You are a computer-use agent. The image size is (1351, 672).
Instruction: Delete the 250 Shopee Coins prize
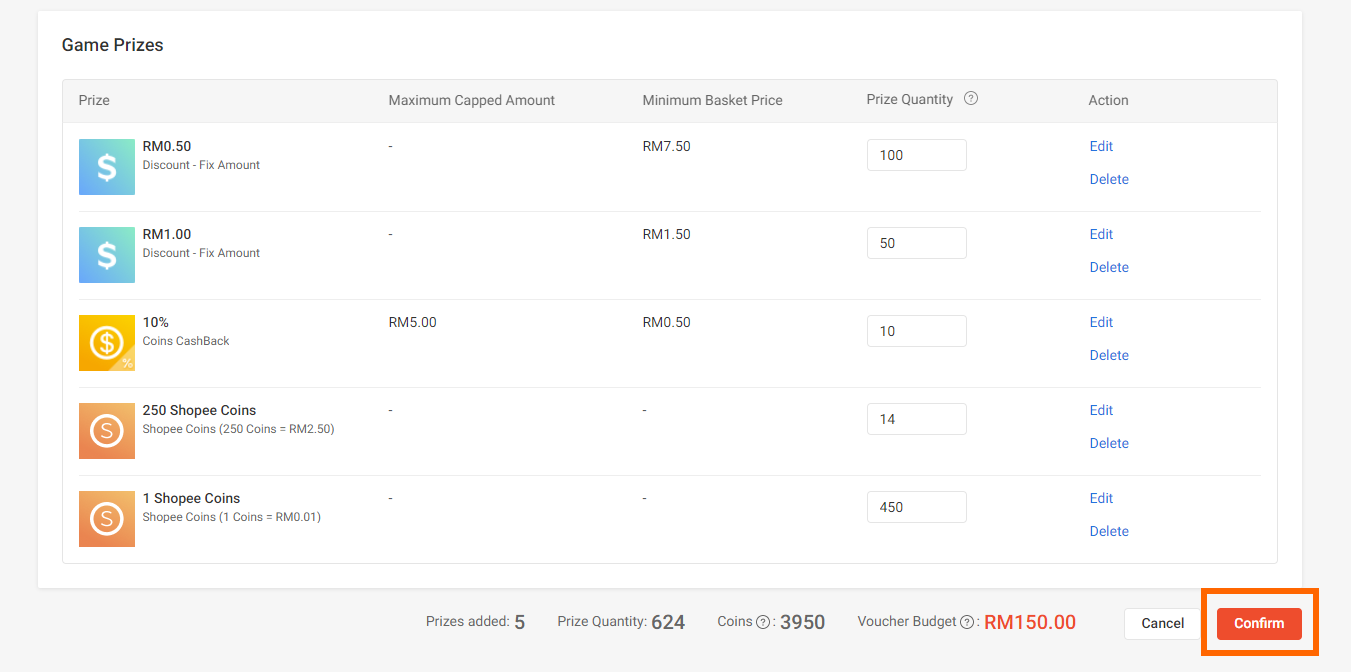pos(1109,443)
